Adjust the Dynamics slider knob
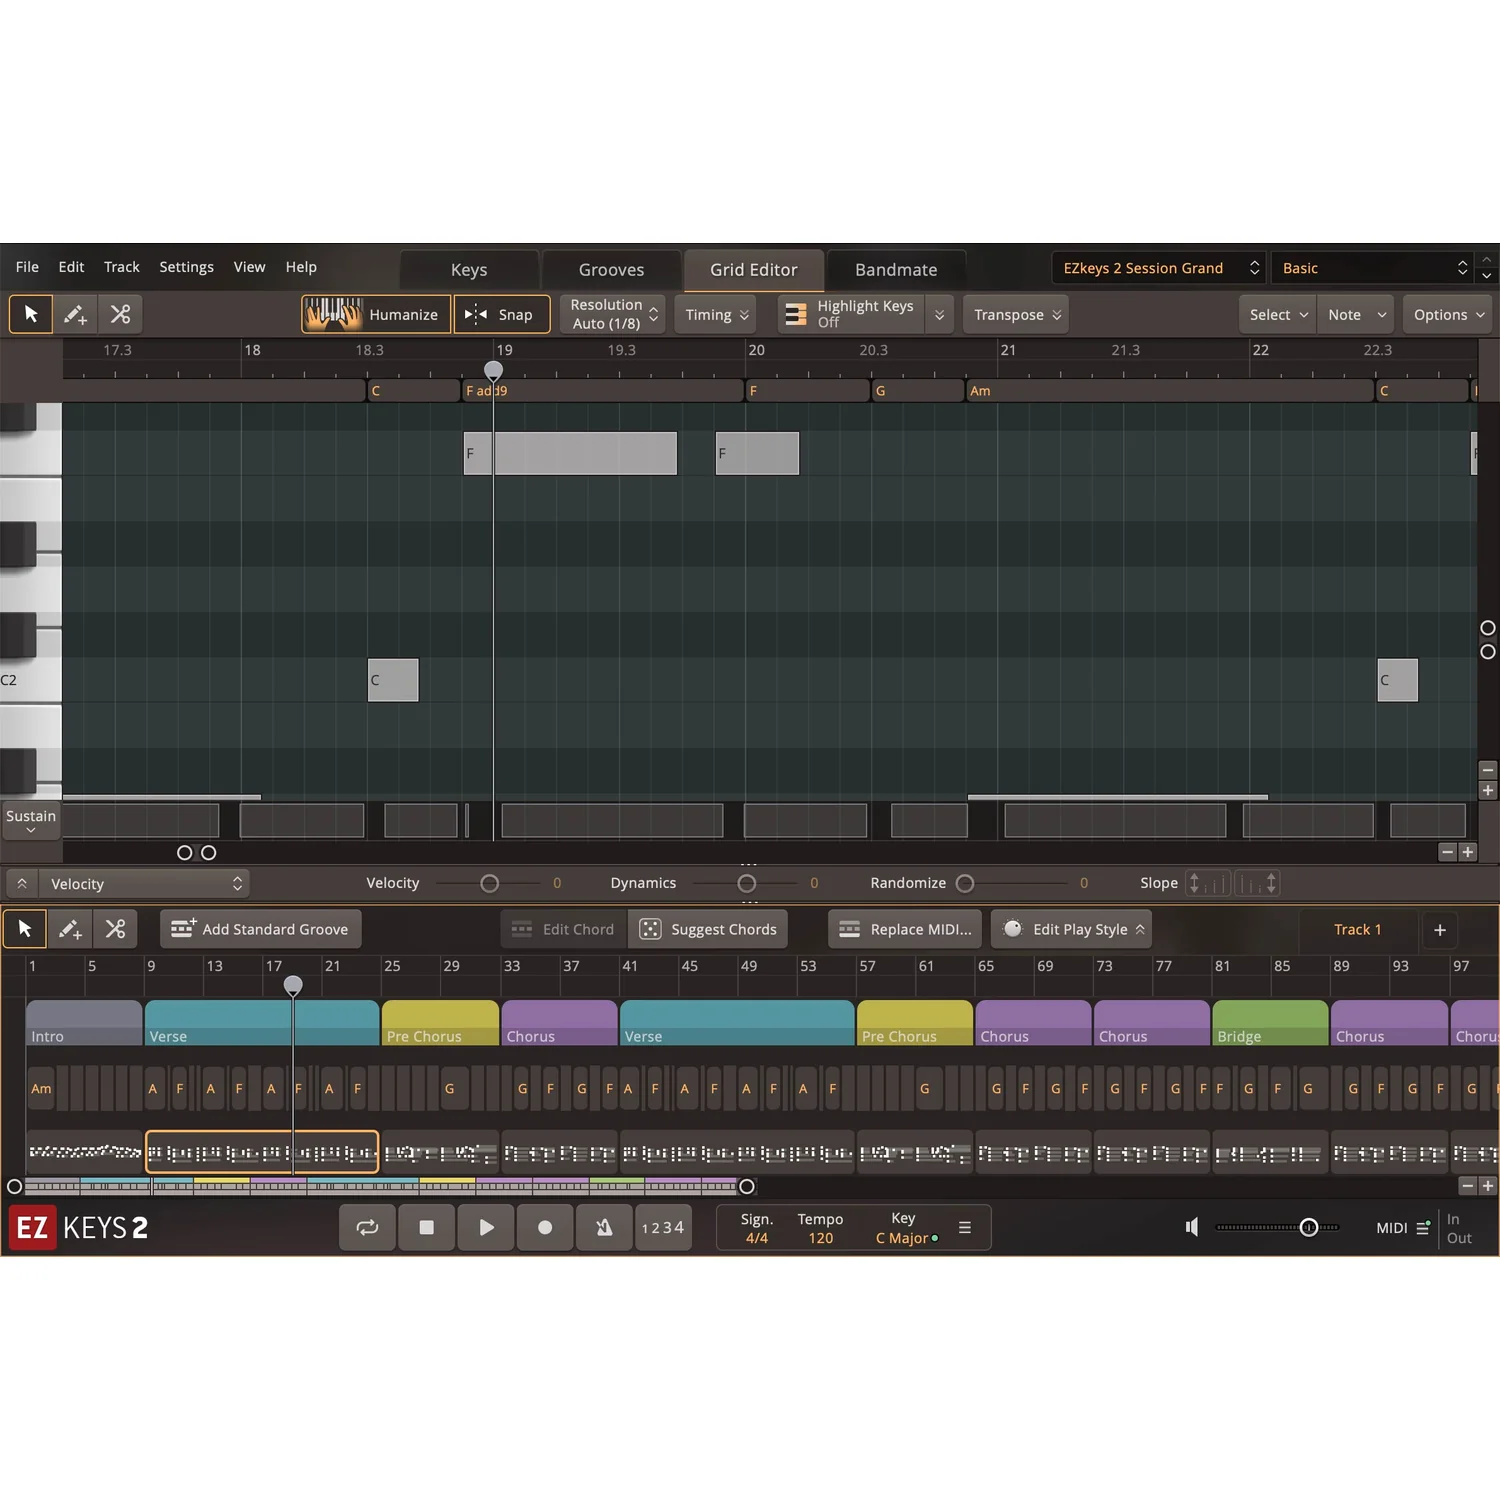 click(x=747, y=884)
